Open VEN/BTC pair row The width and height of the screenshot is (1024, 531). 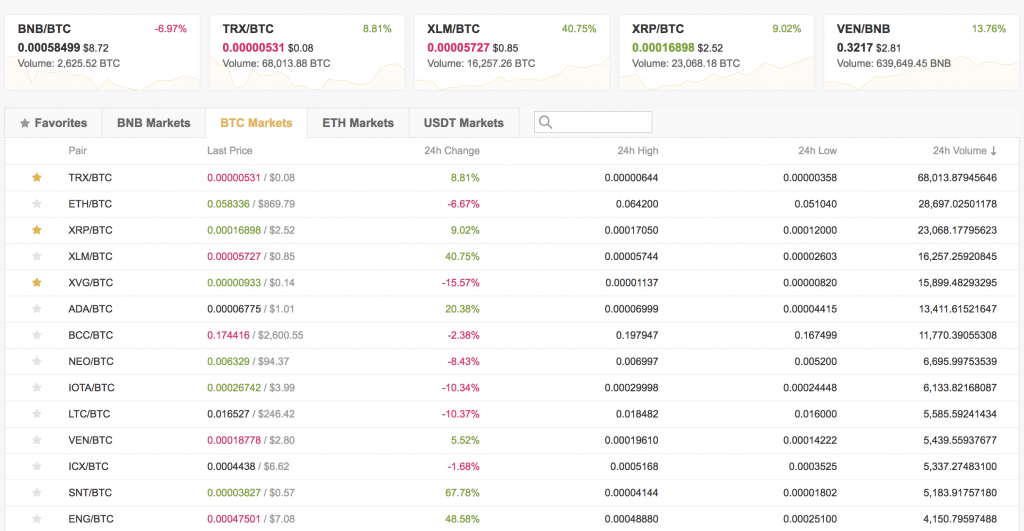(x=512, y=440)
